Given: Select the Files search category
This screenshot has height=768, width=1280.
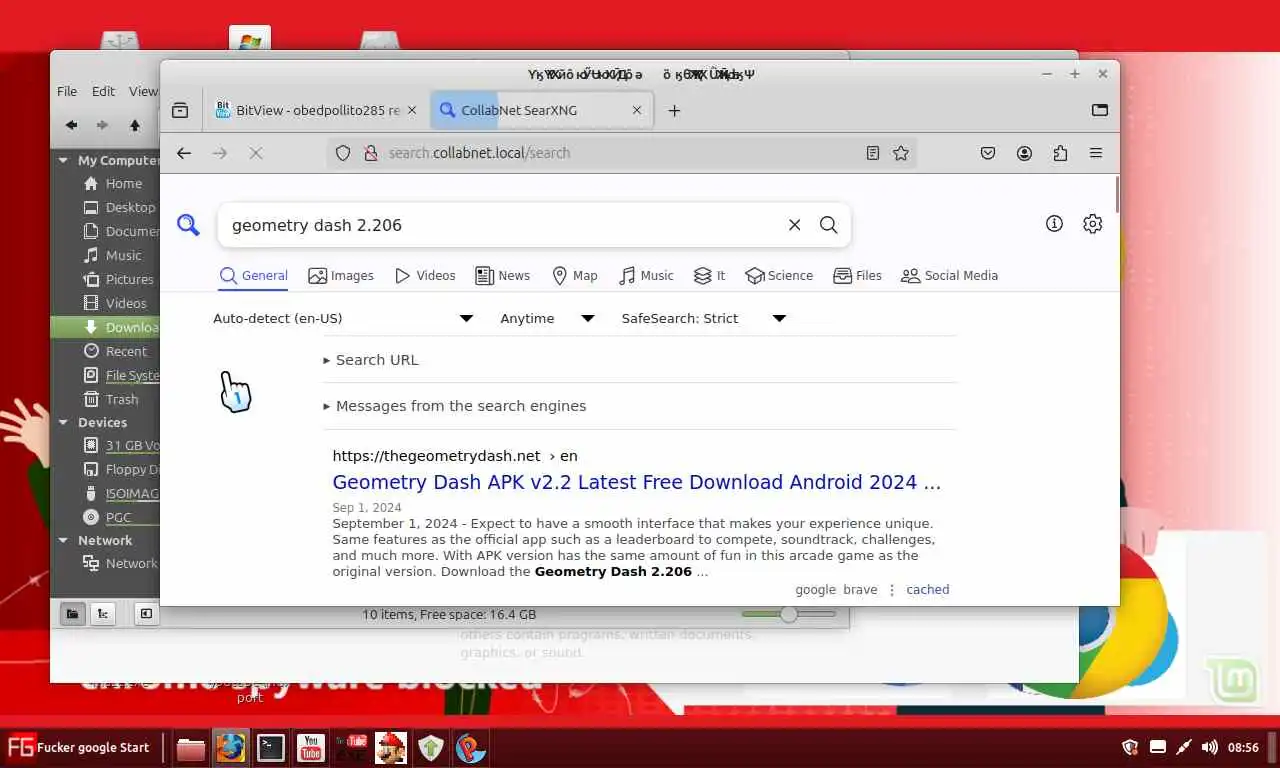Looking at the screenshot, I should tap(857, 276).
